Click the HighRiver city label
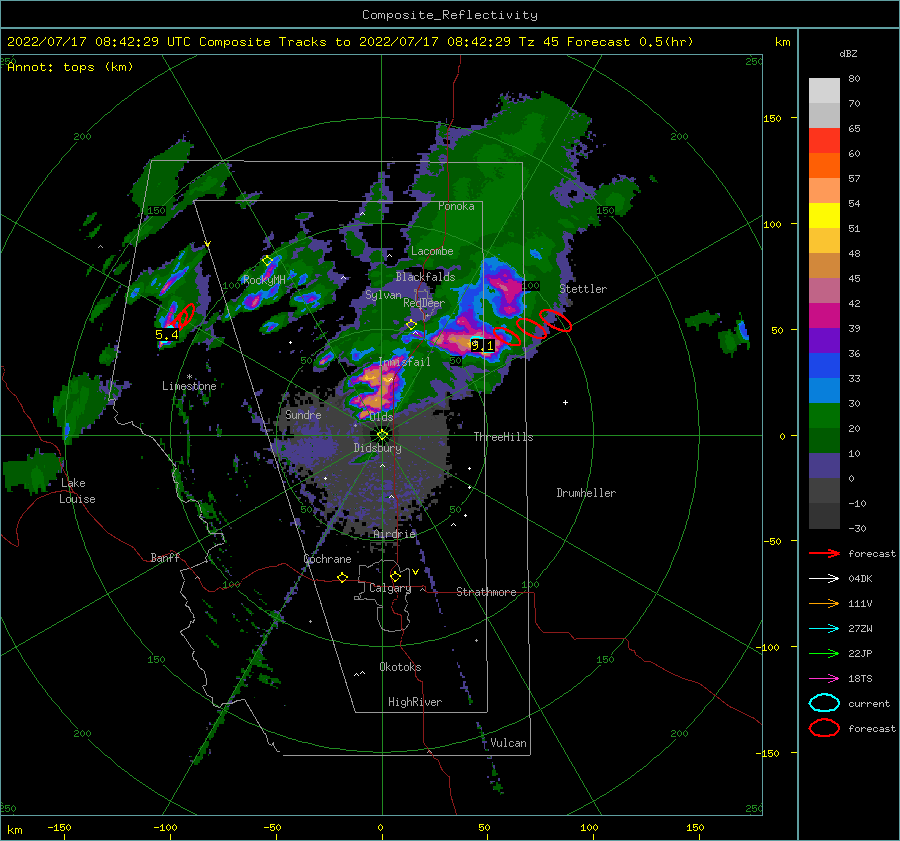900x841 pixels. click(x=415, y=702)
